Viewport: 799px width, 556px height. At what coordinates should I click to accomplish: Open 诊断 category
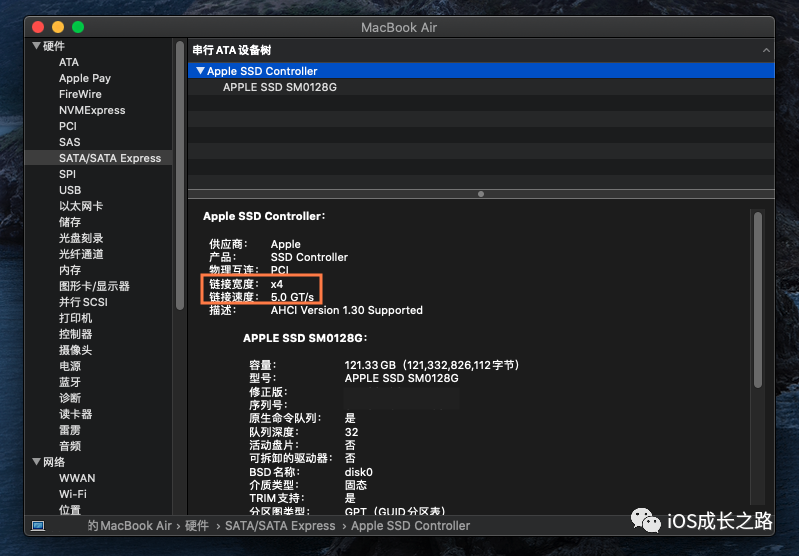tap(70, 398)
